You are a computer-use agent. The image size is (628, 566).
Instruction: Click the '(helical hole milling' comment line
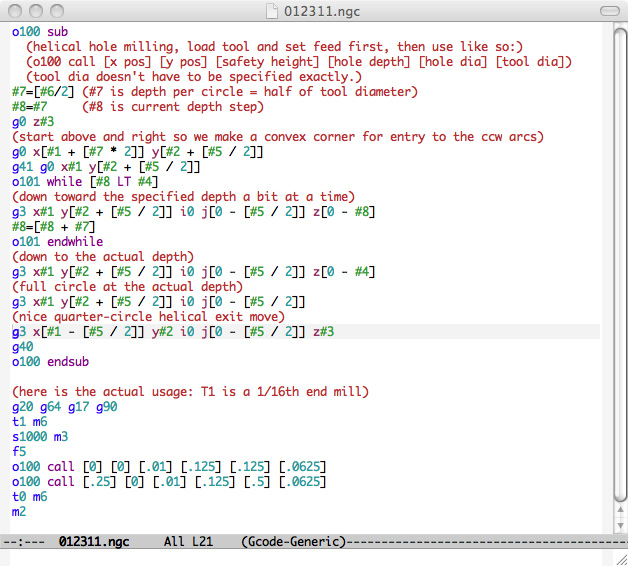pos(274,47)
